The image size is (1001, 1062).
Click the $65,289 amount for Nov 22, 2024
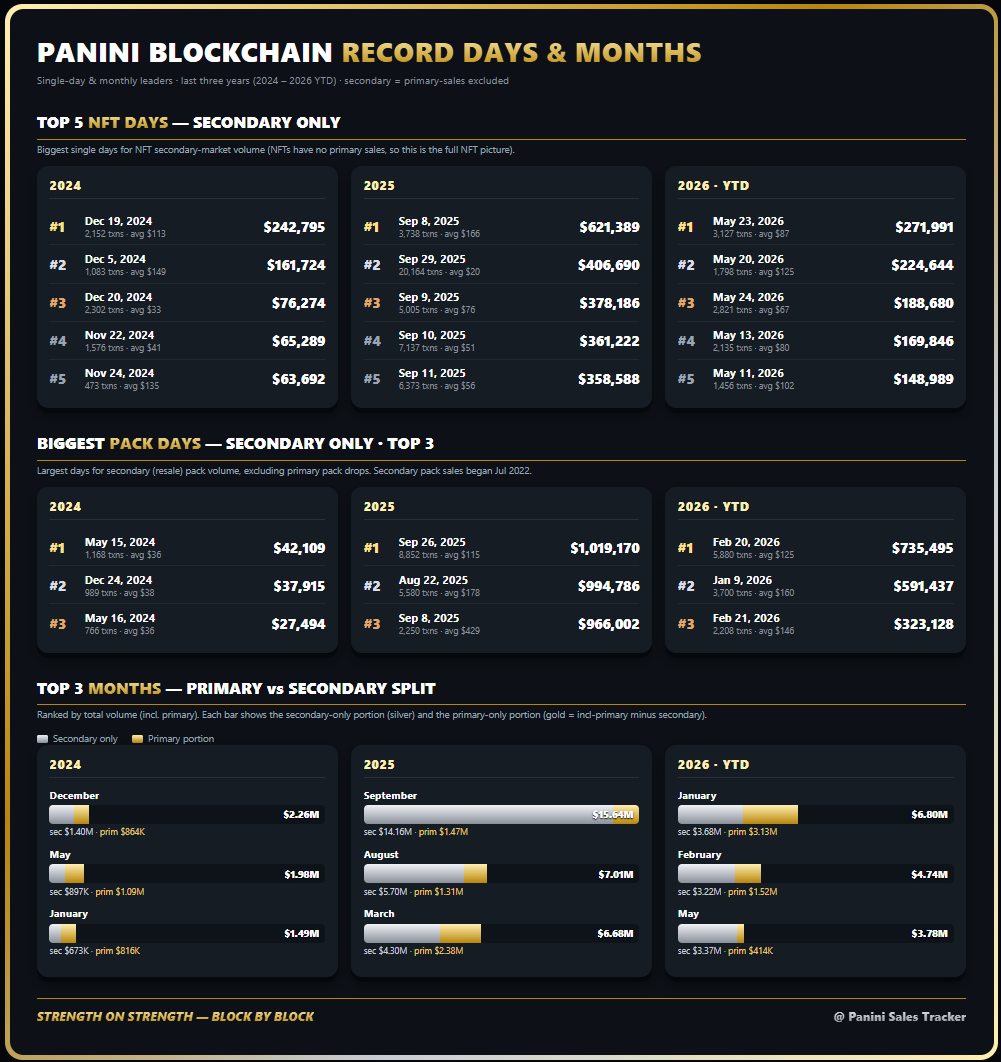(x=299, y=341)
